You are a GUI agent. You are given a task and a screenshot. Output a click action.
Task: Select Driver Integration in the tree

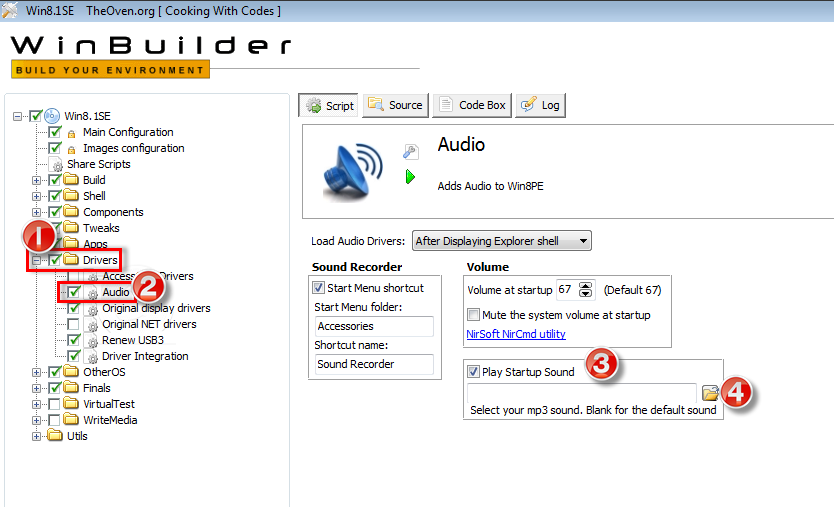(145, 356)
